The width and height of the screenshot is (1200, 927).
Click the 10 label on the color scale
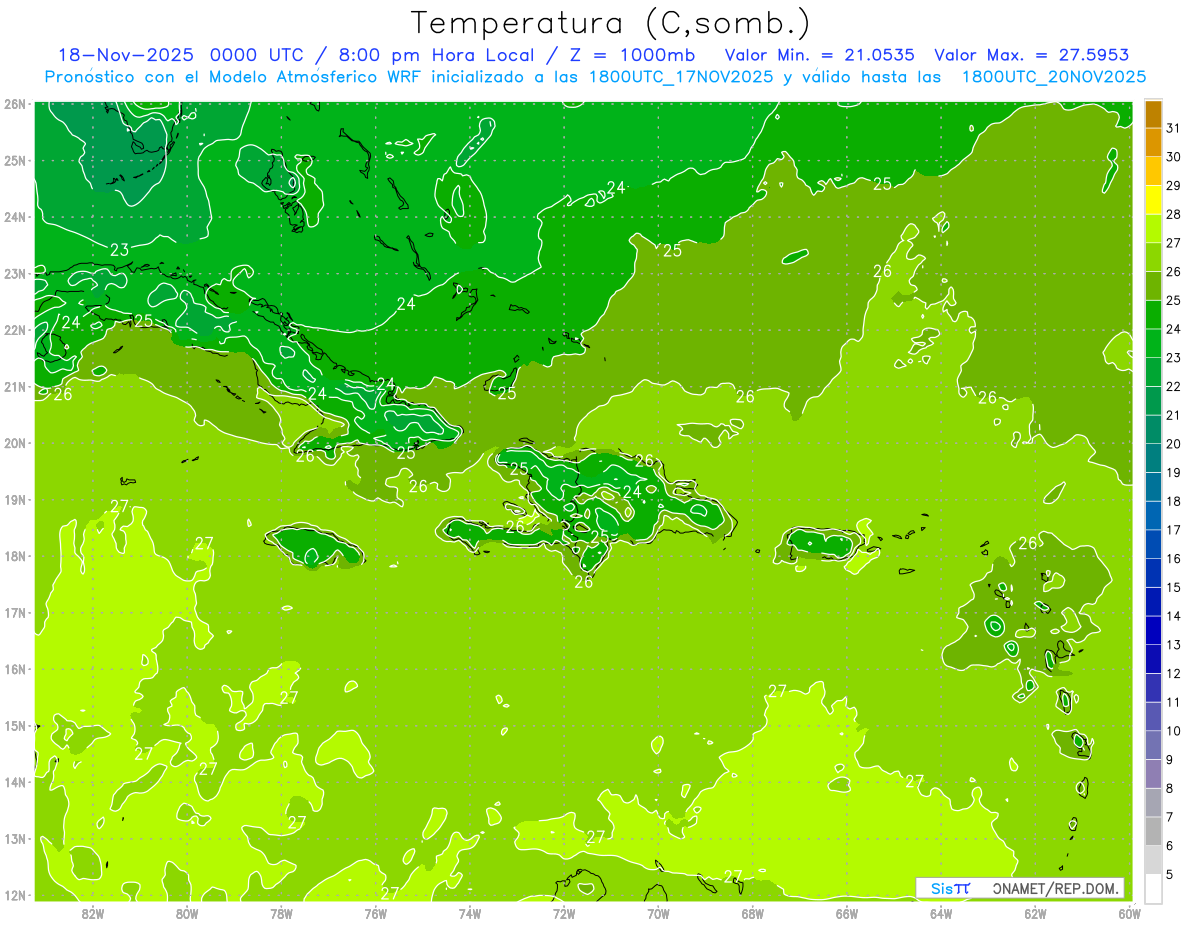(x=1173, y=731)
